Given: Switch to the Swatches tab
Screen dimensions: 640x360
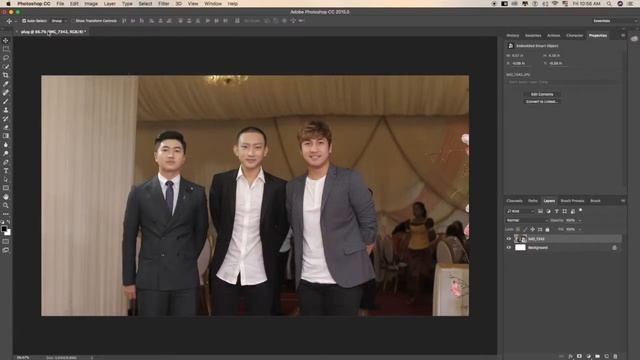Looking at the screenshot, I should pyautogui.click(x=533, y=36).
